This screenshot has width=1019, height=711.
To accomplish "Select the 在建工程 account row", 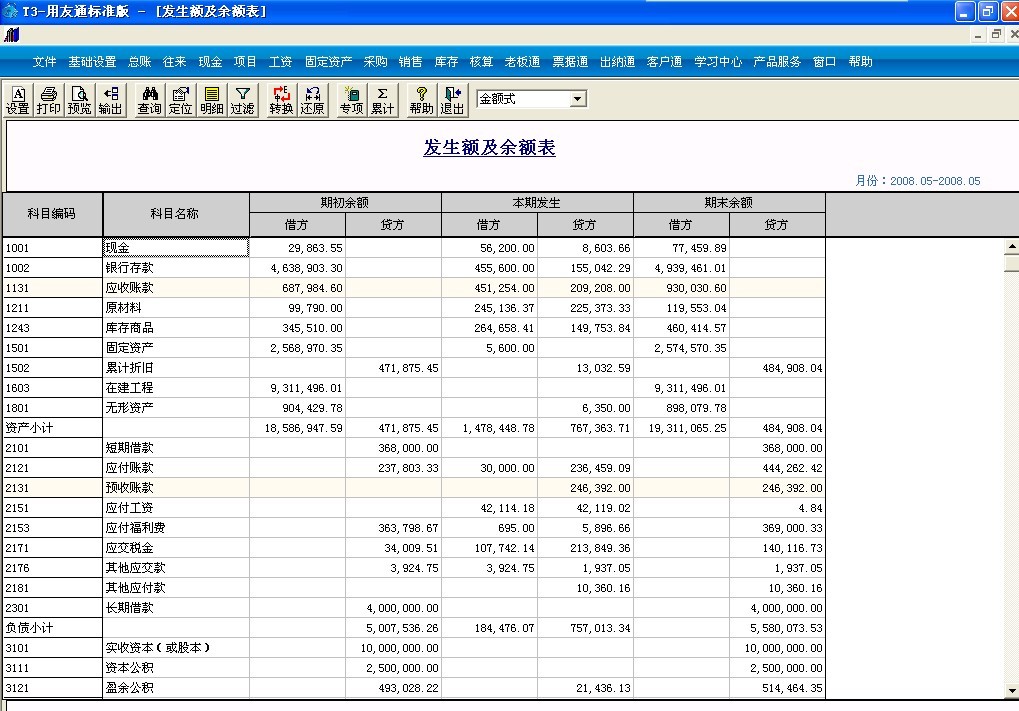I will tap(175, 388).
